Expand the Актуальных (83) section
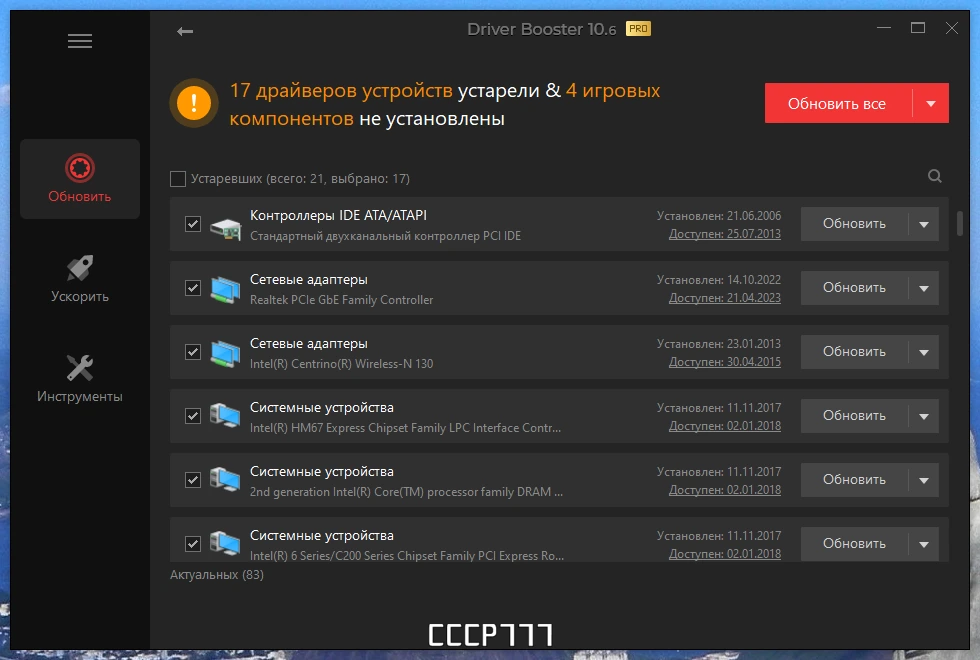Viewport: 980px width, 660px height. 217,574
